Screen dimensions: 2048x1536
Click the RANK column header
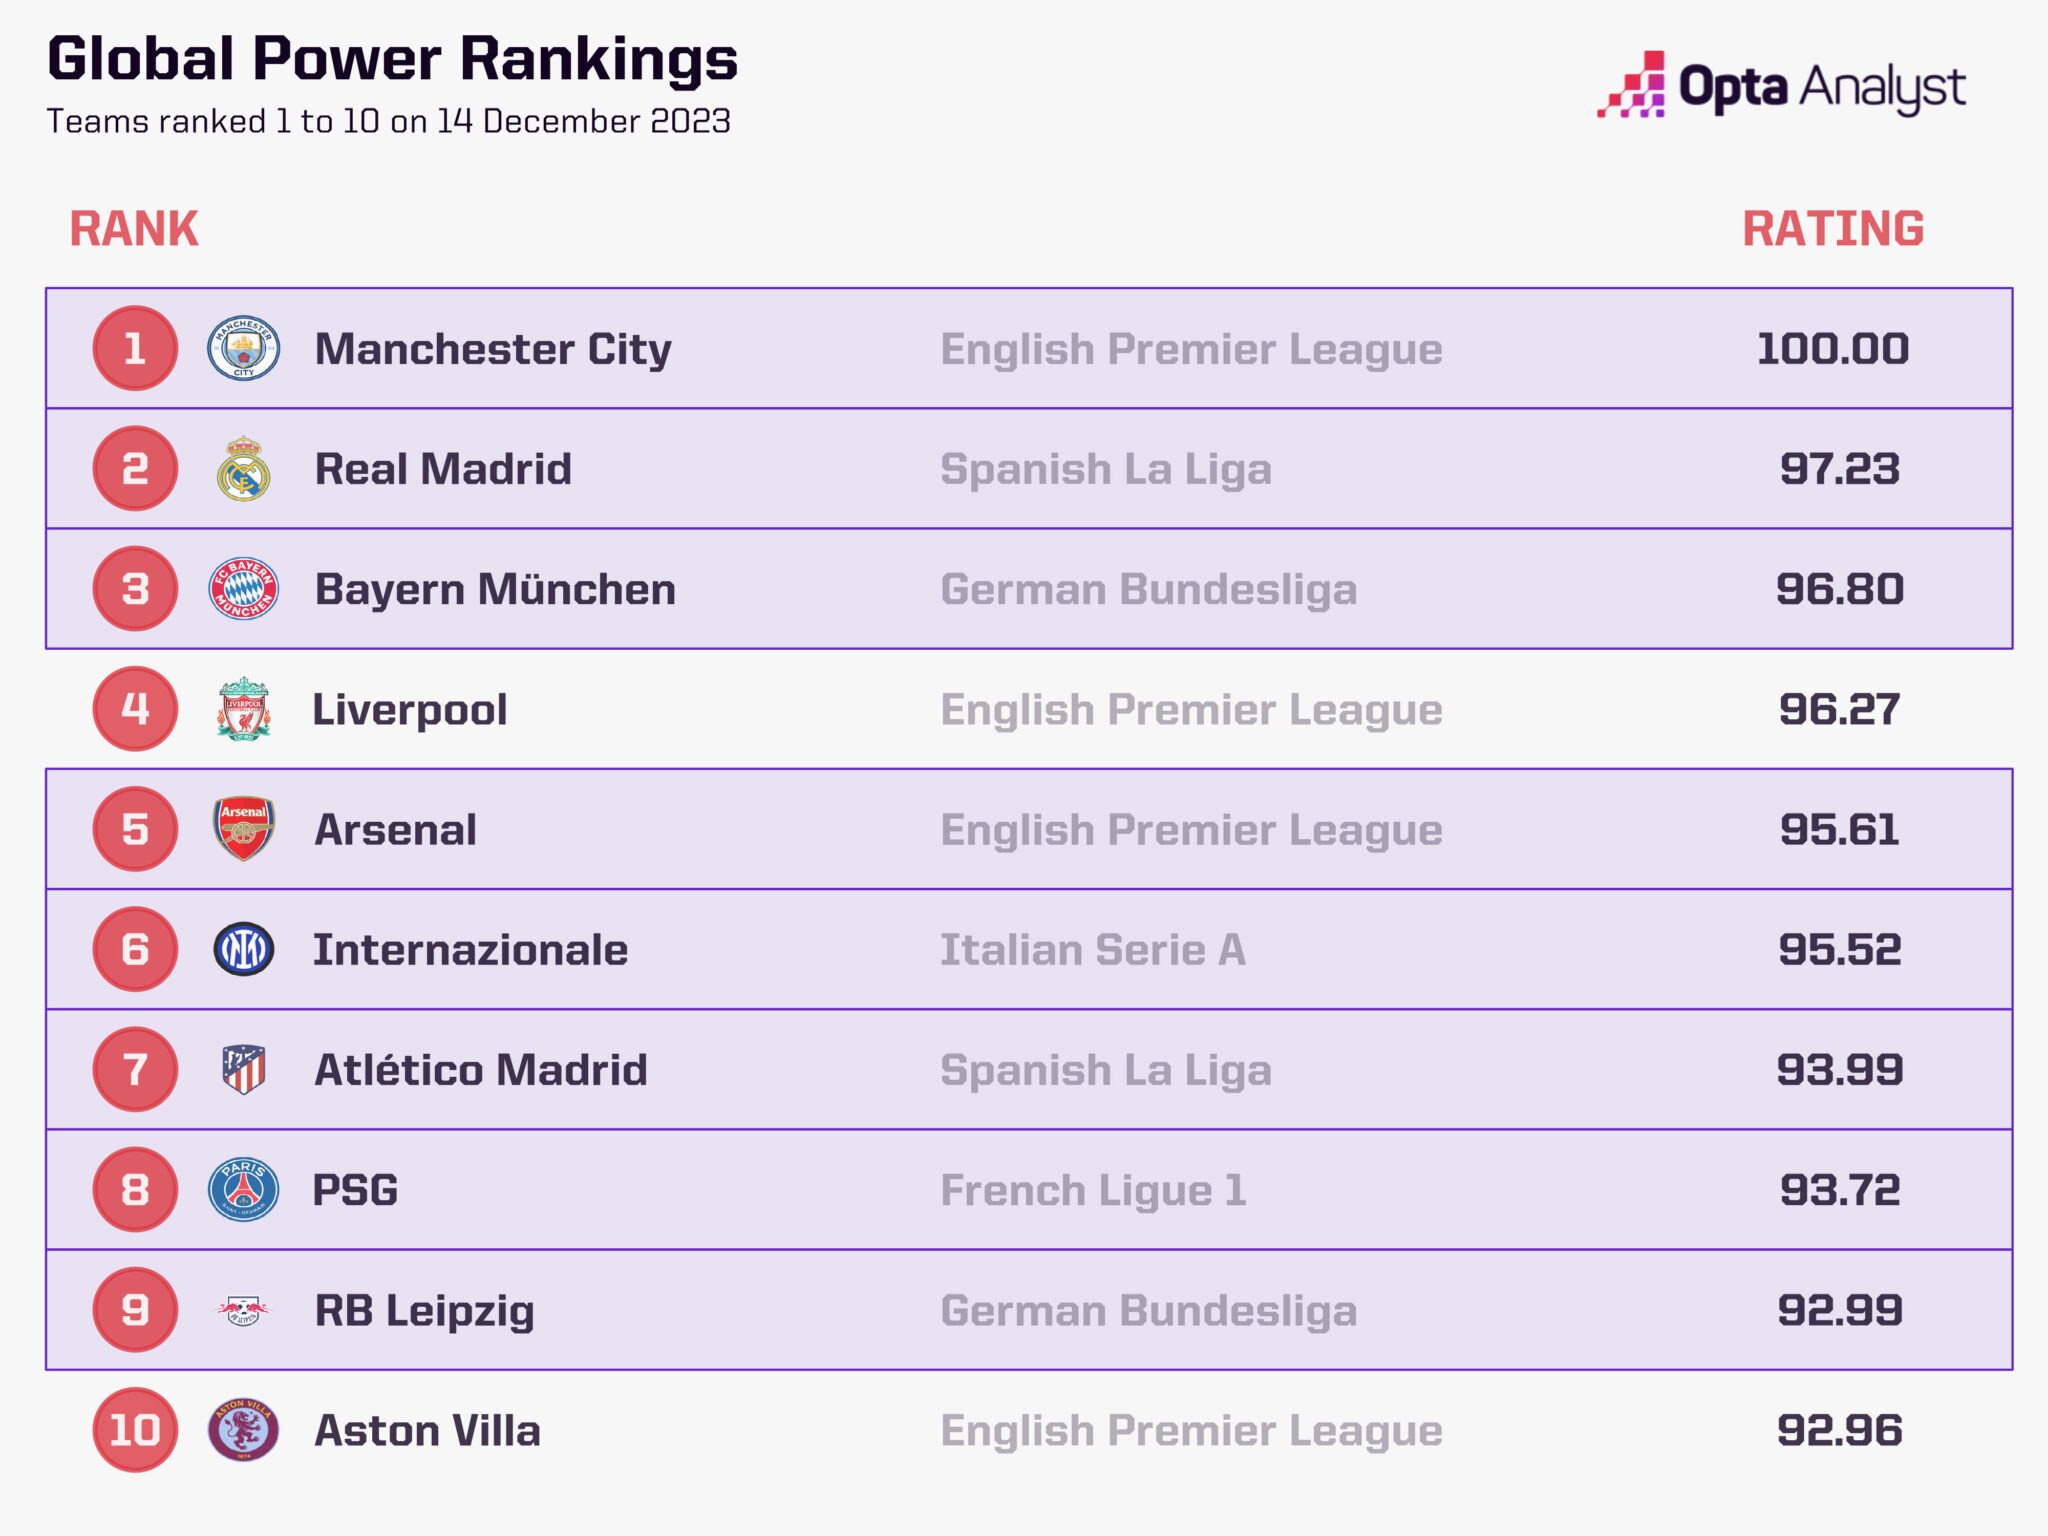pos(134,229)
